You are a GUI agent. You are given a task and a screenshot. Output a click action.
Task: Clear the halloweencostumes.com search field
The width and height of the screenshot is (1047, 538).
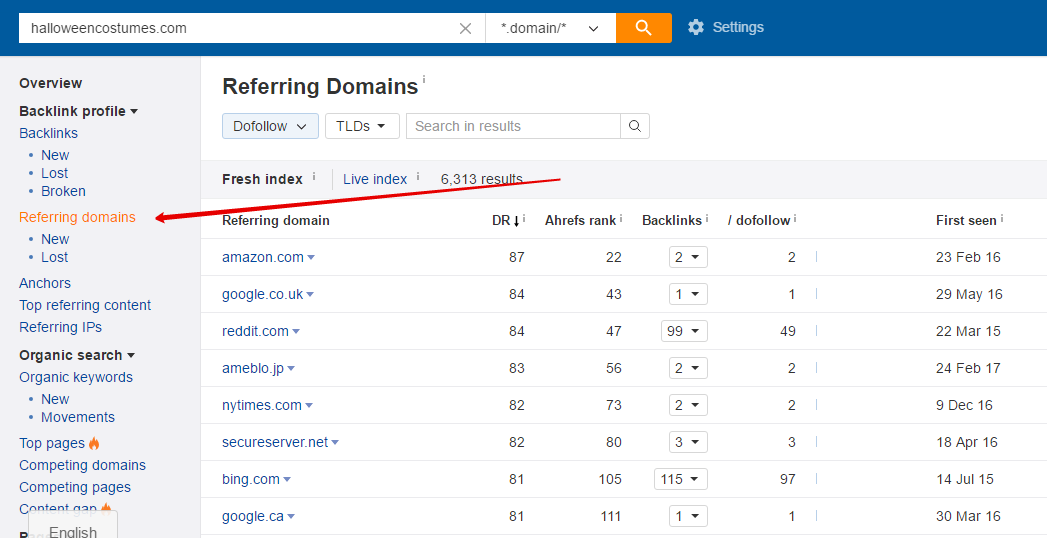click(465, 28)
